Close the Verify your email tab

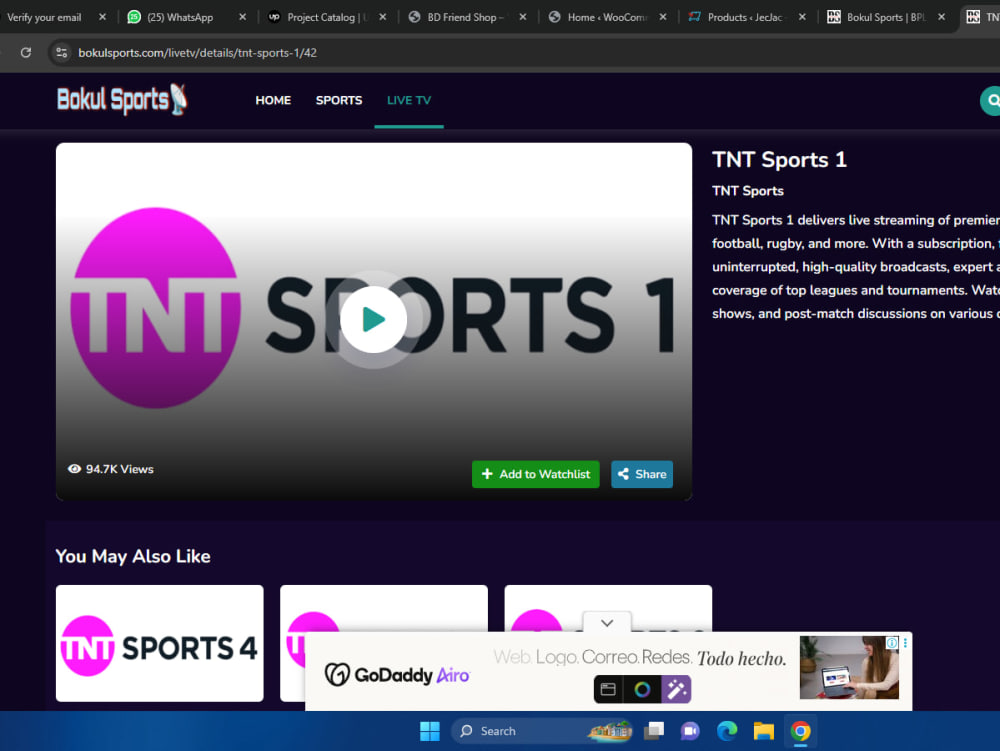pos(102,17)
